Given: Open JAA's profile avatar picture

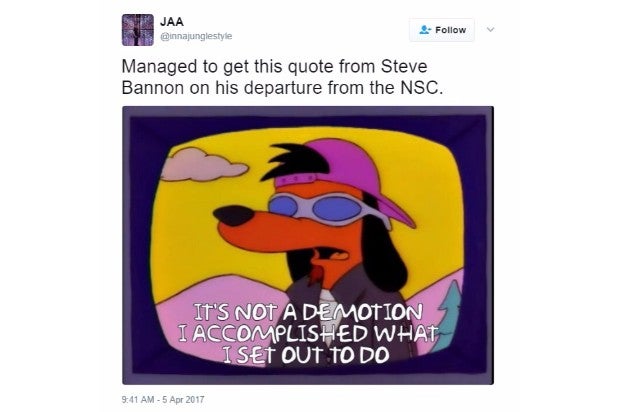Looking at the screenshot, I should click(x=138, y=30).
